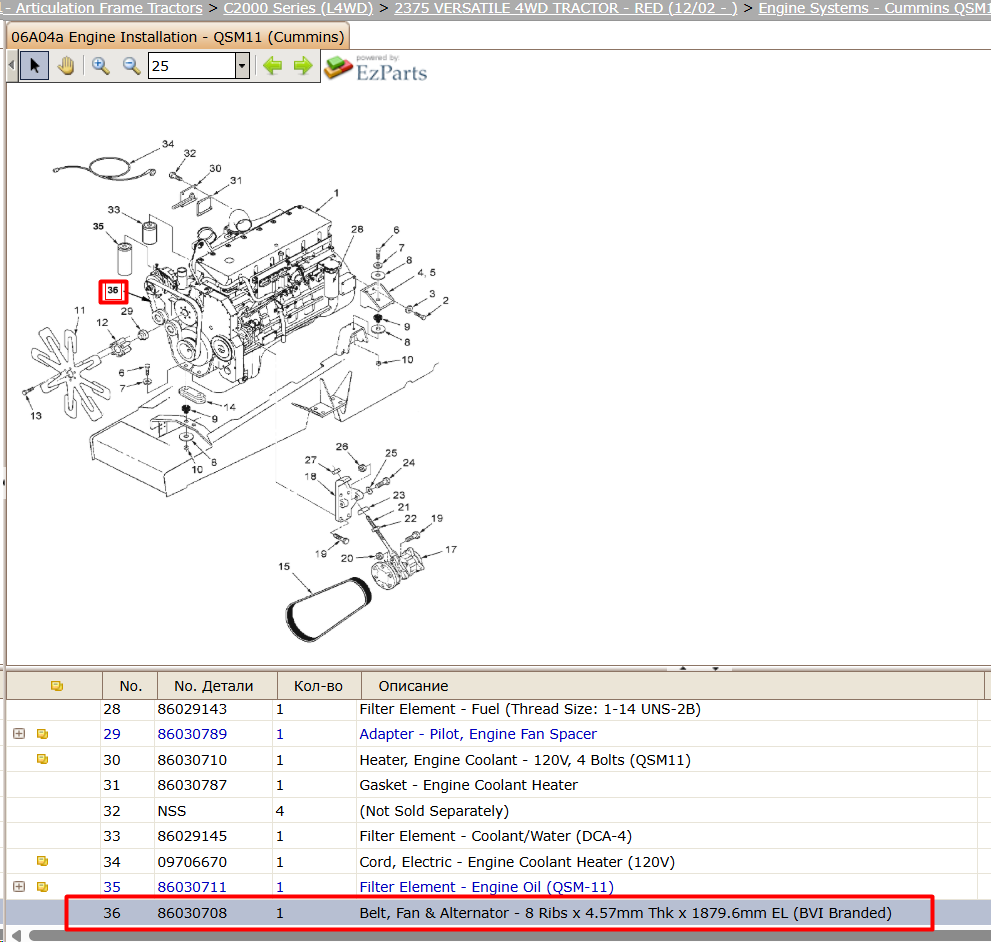Select the arrow pointer tool
This screenshot has width=991, height=942.
[x=34, y=66]
